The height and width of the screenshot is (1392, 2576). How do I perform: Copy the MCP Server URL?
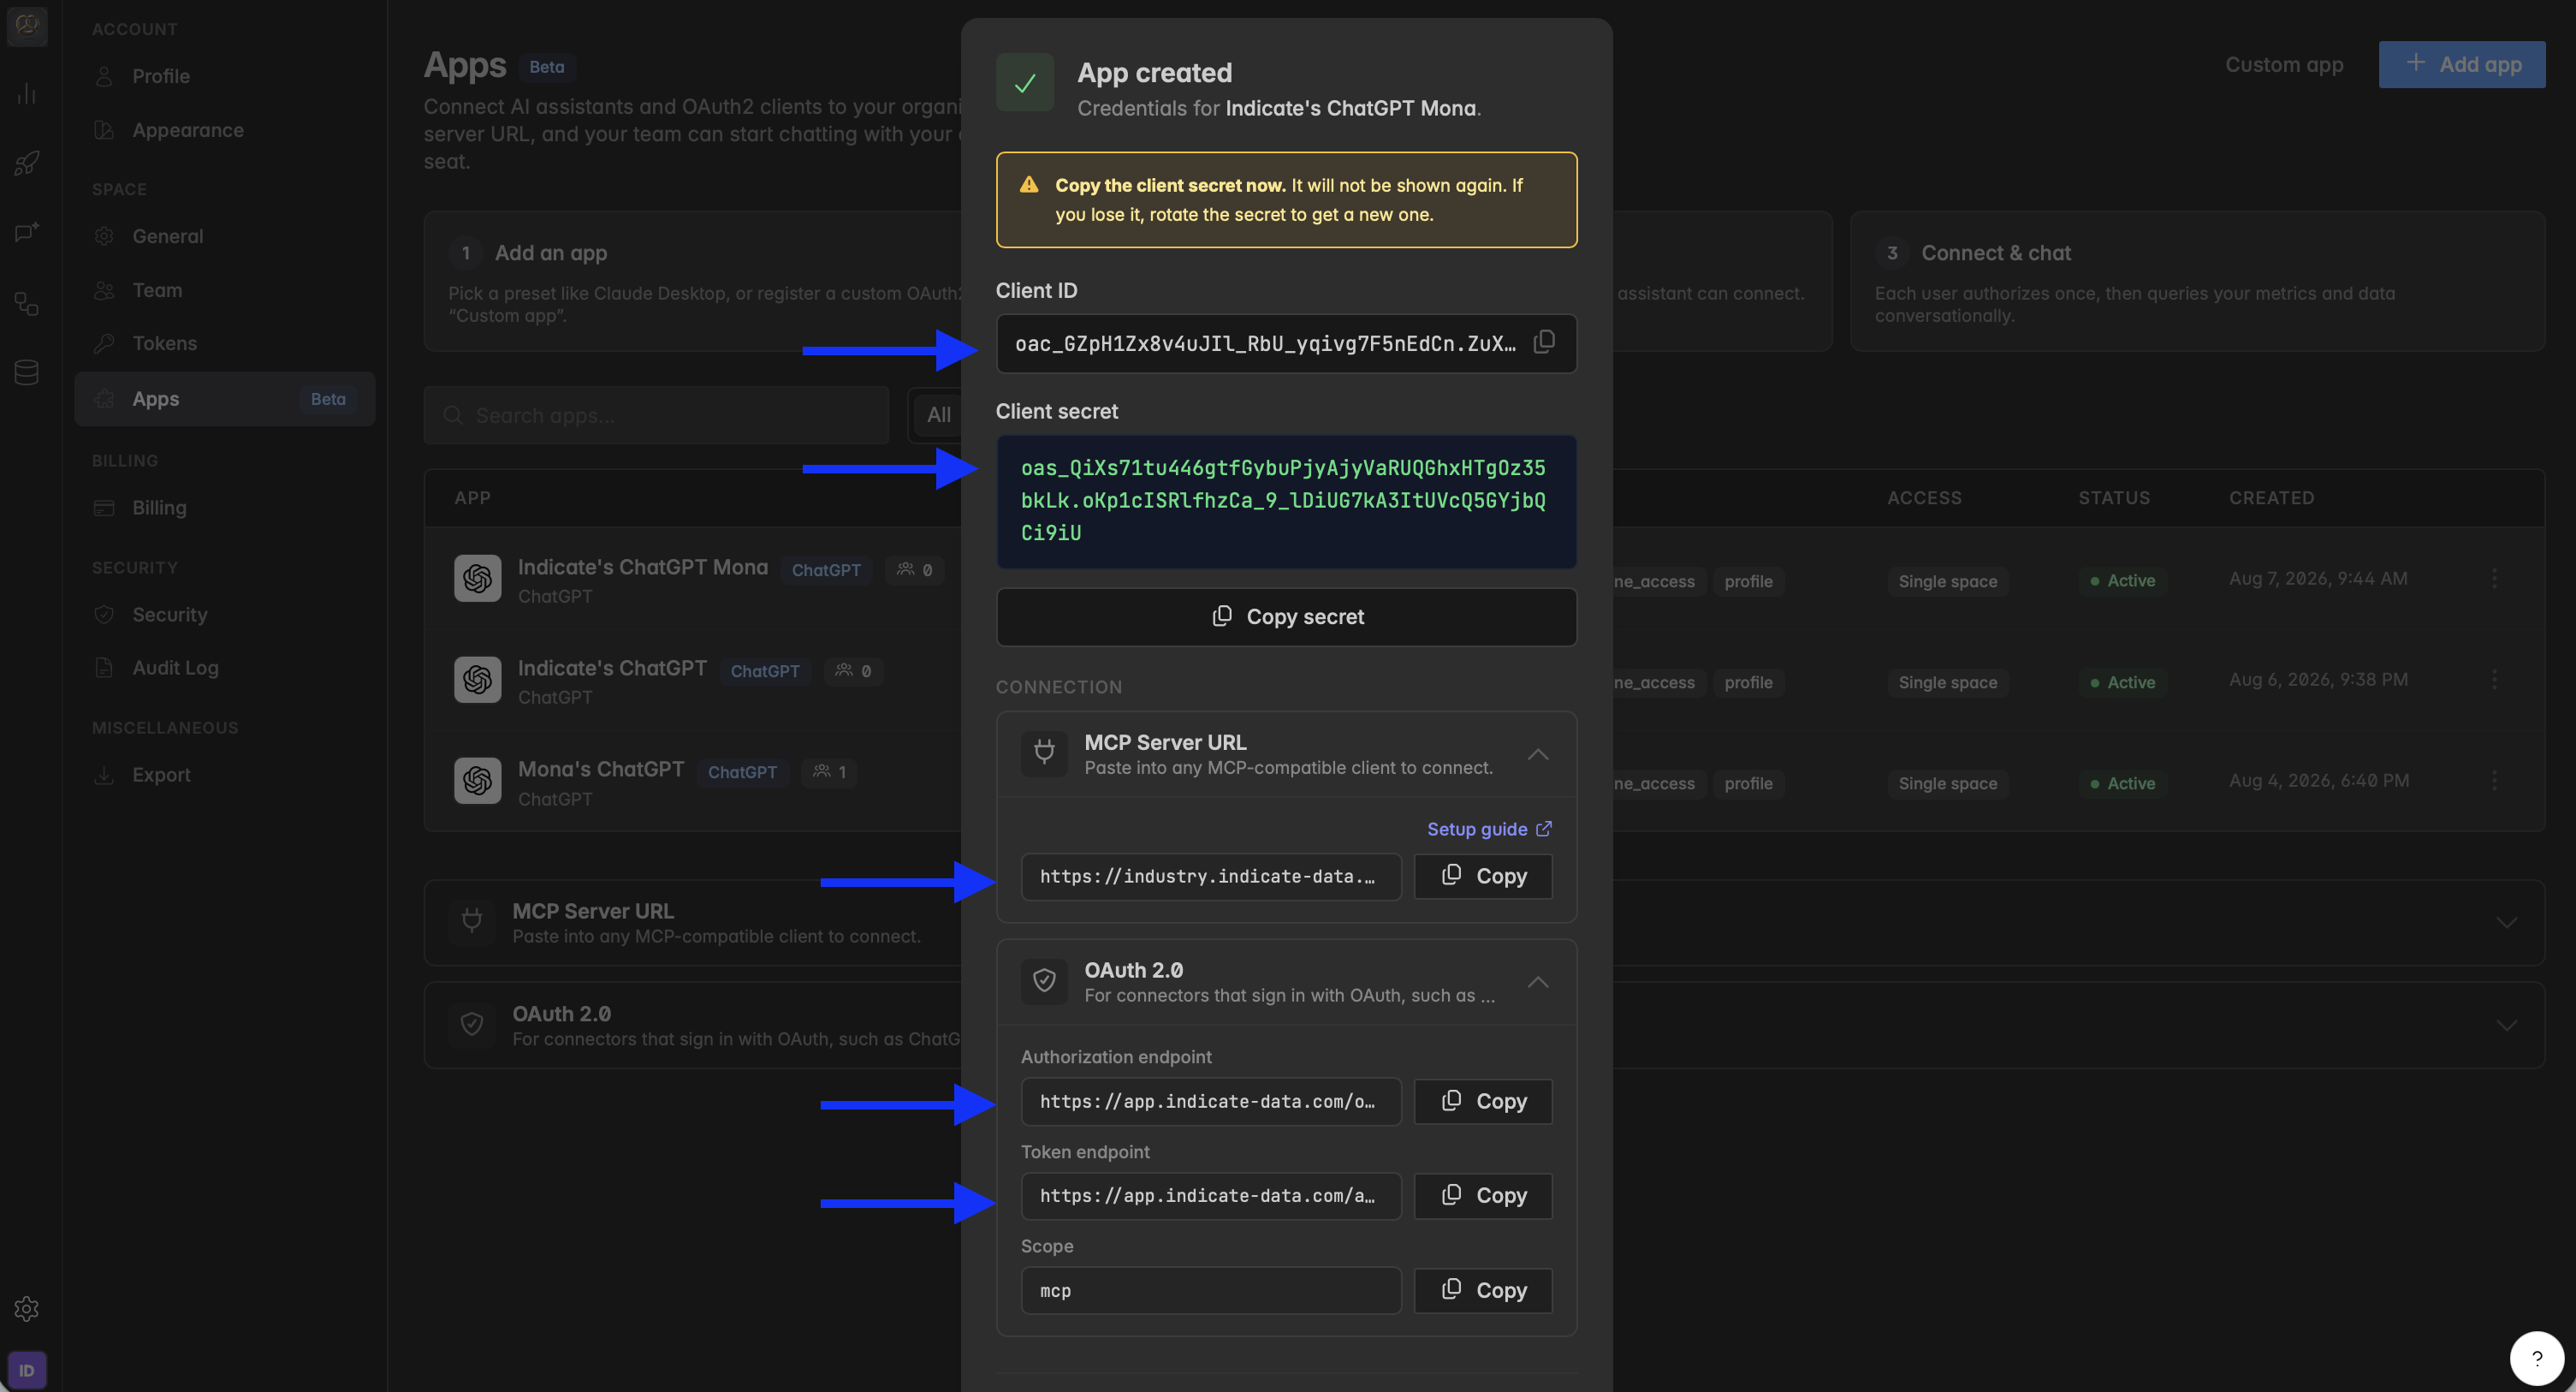[1483, 876]
